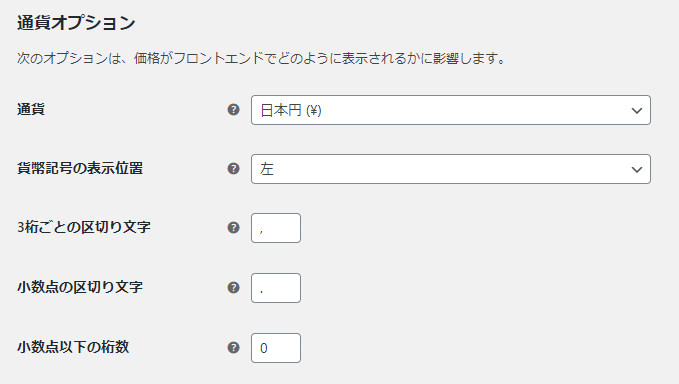Focus the decimal separator field containing period

(x=276, y=288)
